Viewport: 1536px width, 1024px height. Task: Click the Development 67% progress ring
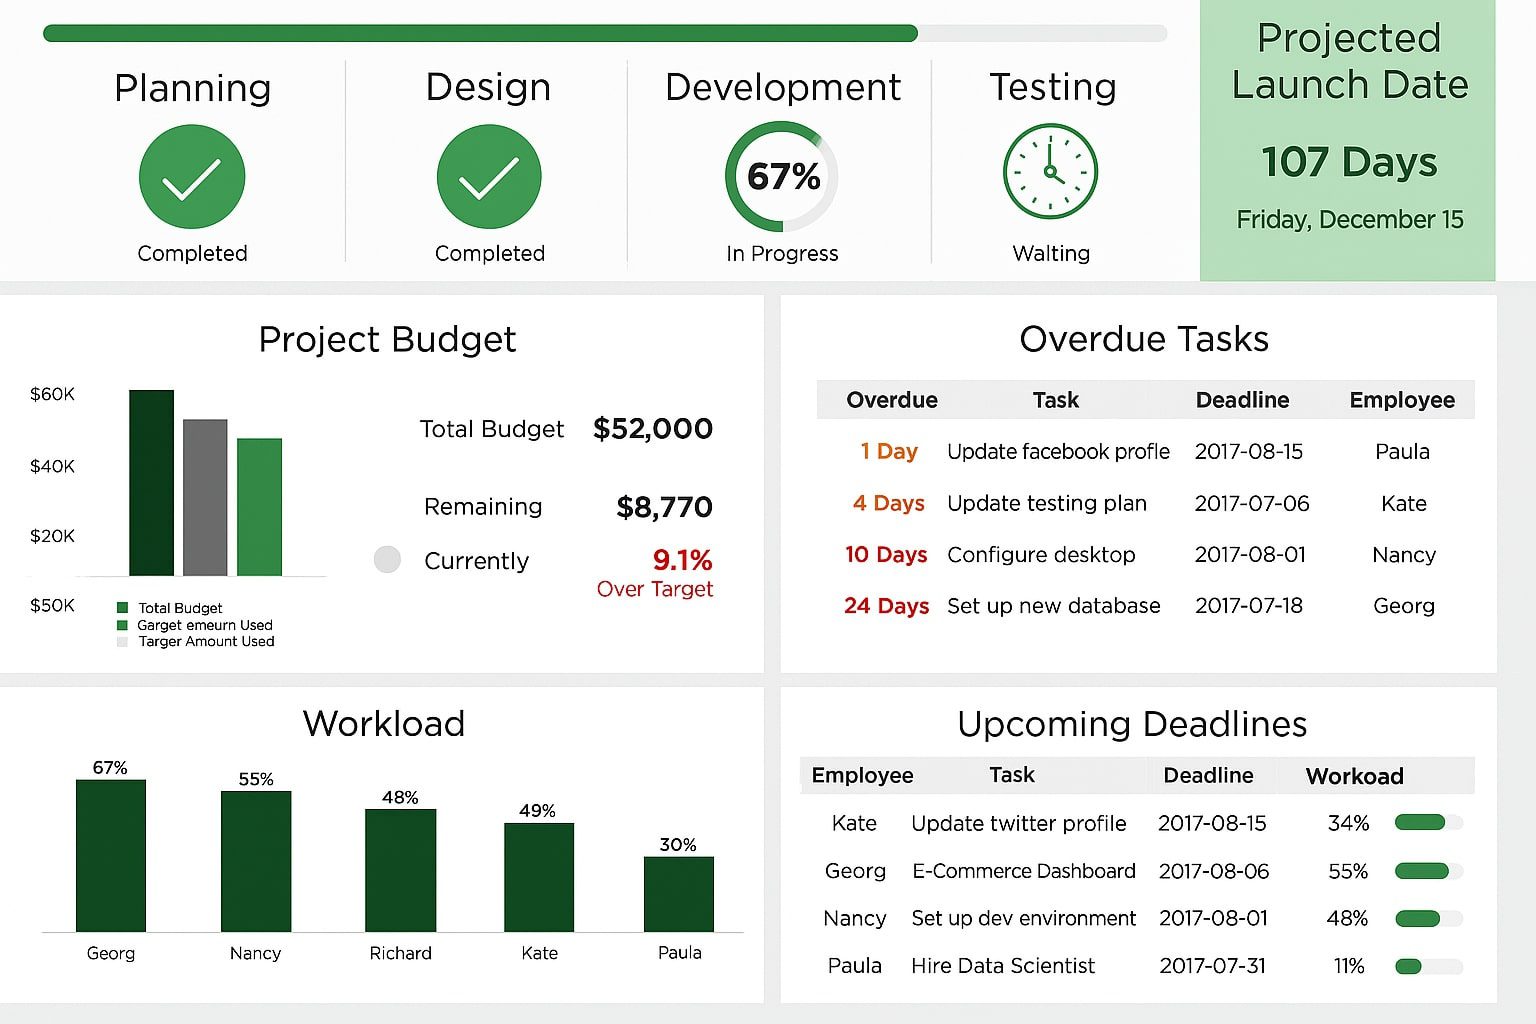[782, 177]
